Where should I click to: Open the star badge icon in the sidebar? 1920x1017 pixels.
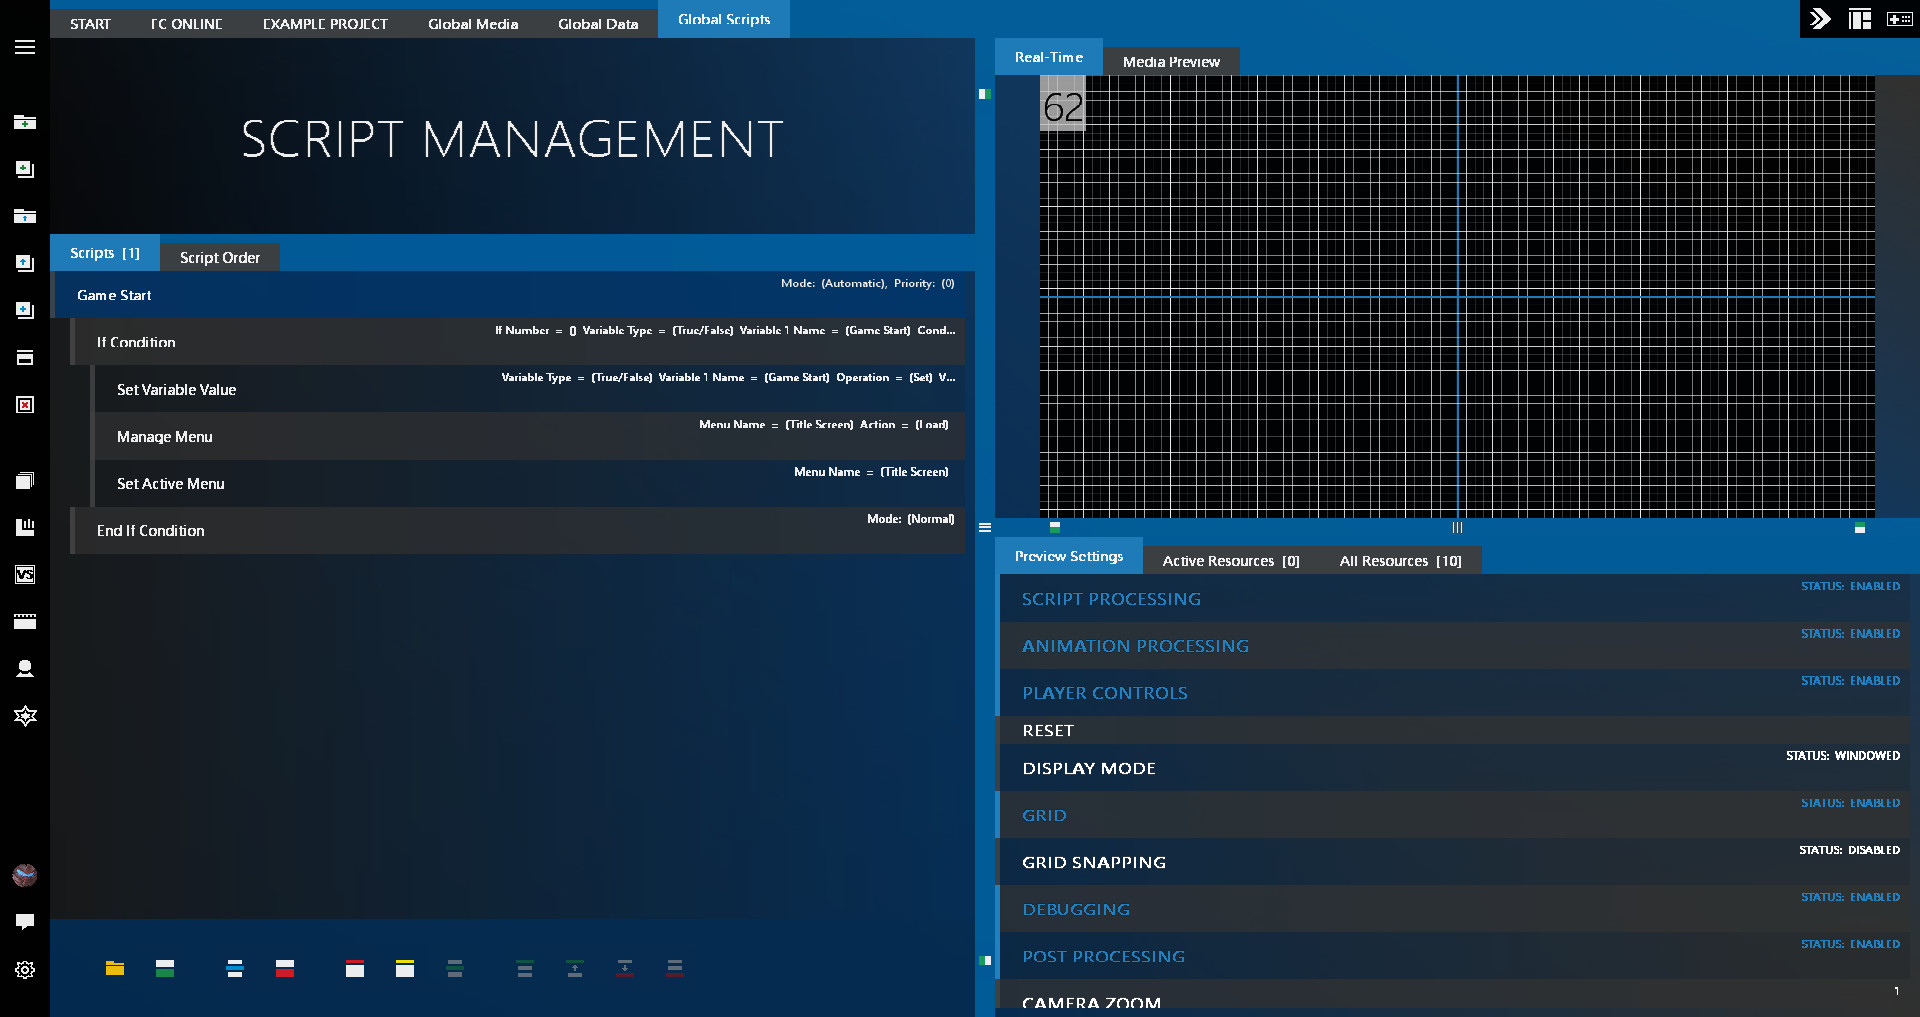coord(25,715)
